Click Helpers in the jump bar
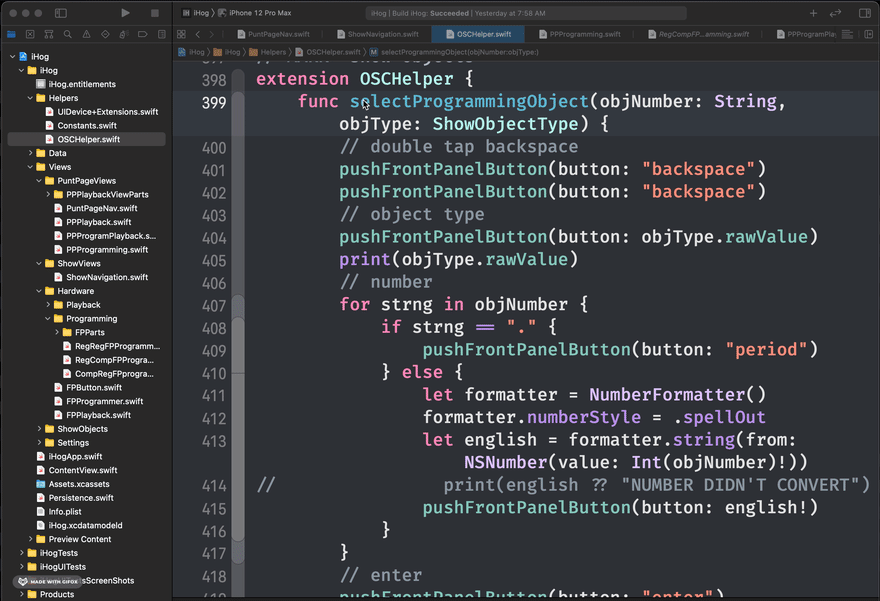Viewport: 880px width, 601px height. [x=268, y=52]
